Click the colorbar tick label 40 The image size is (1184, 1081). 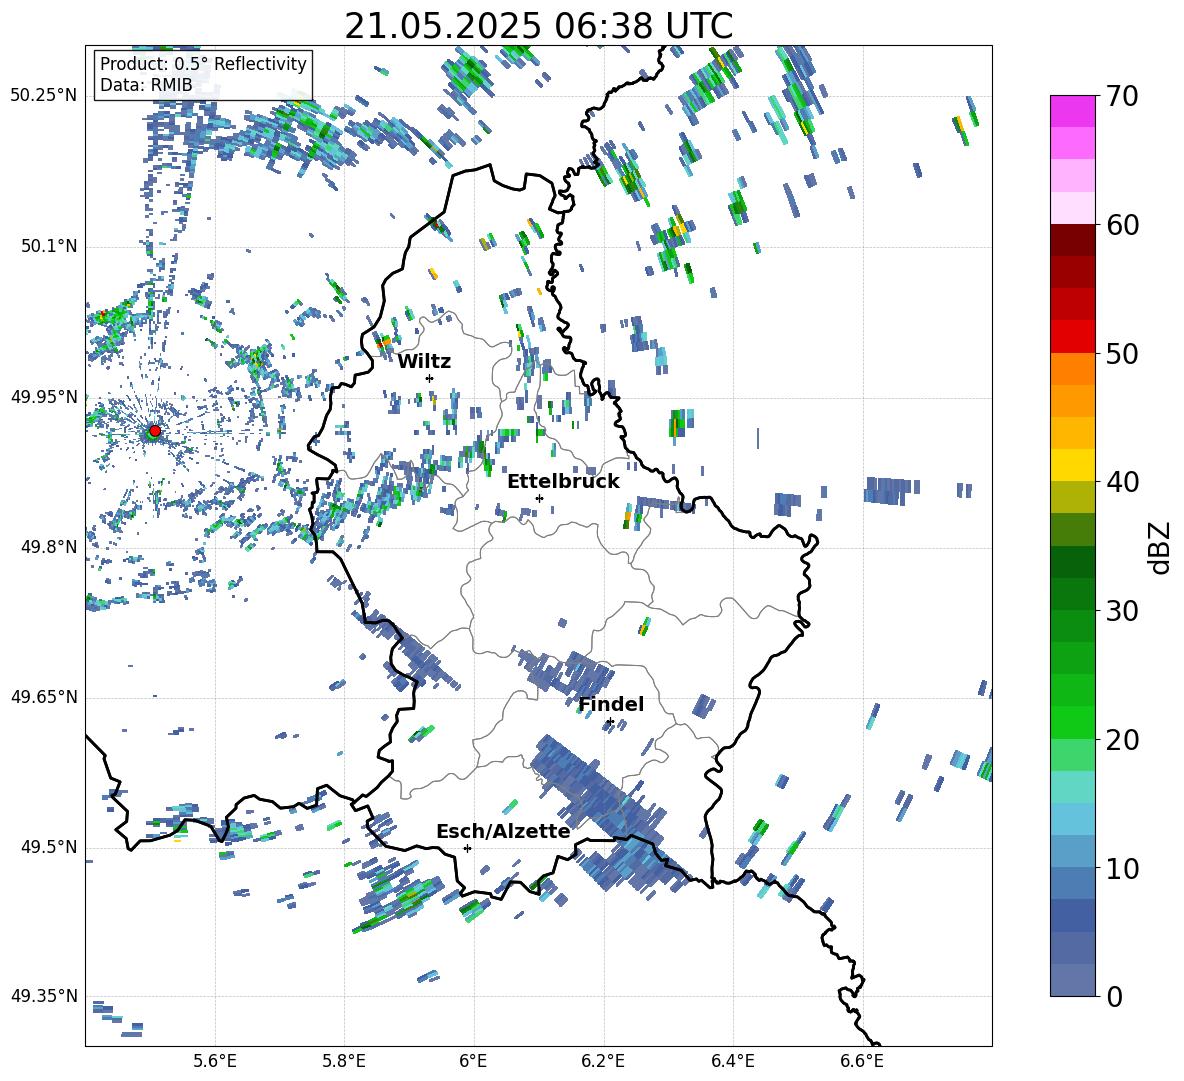(1123, 482)
